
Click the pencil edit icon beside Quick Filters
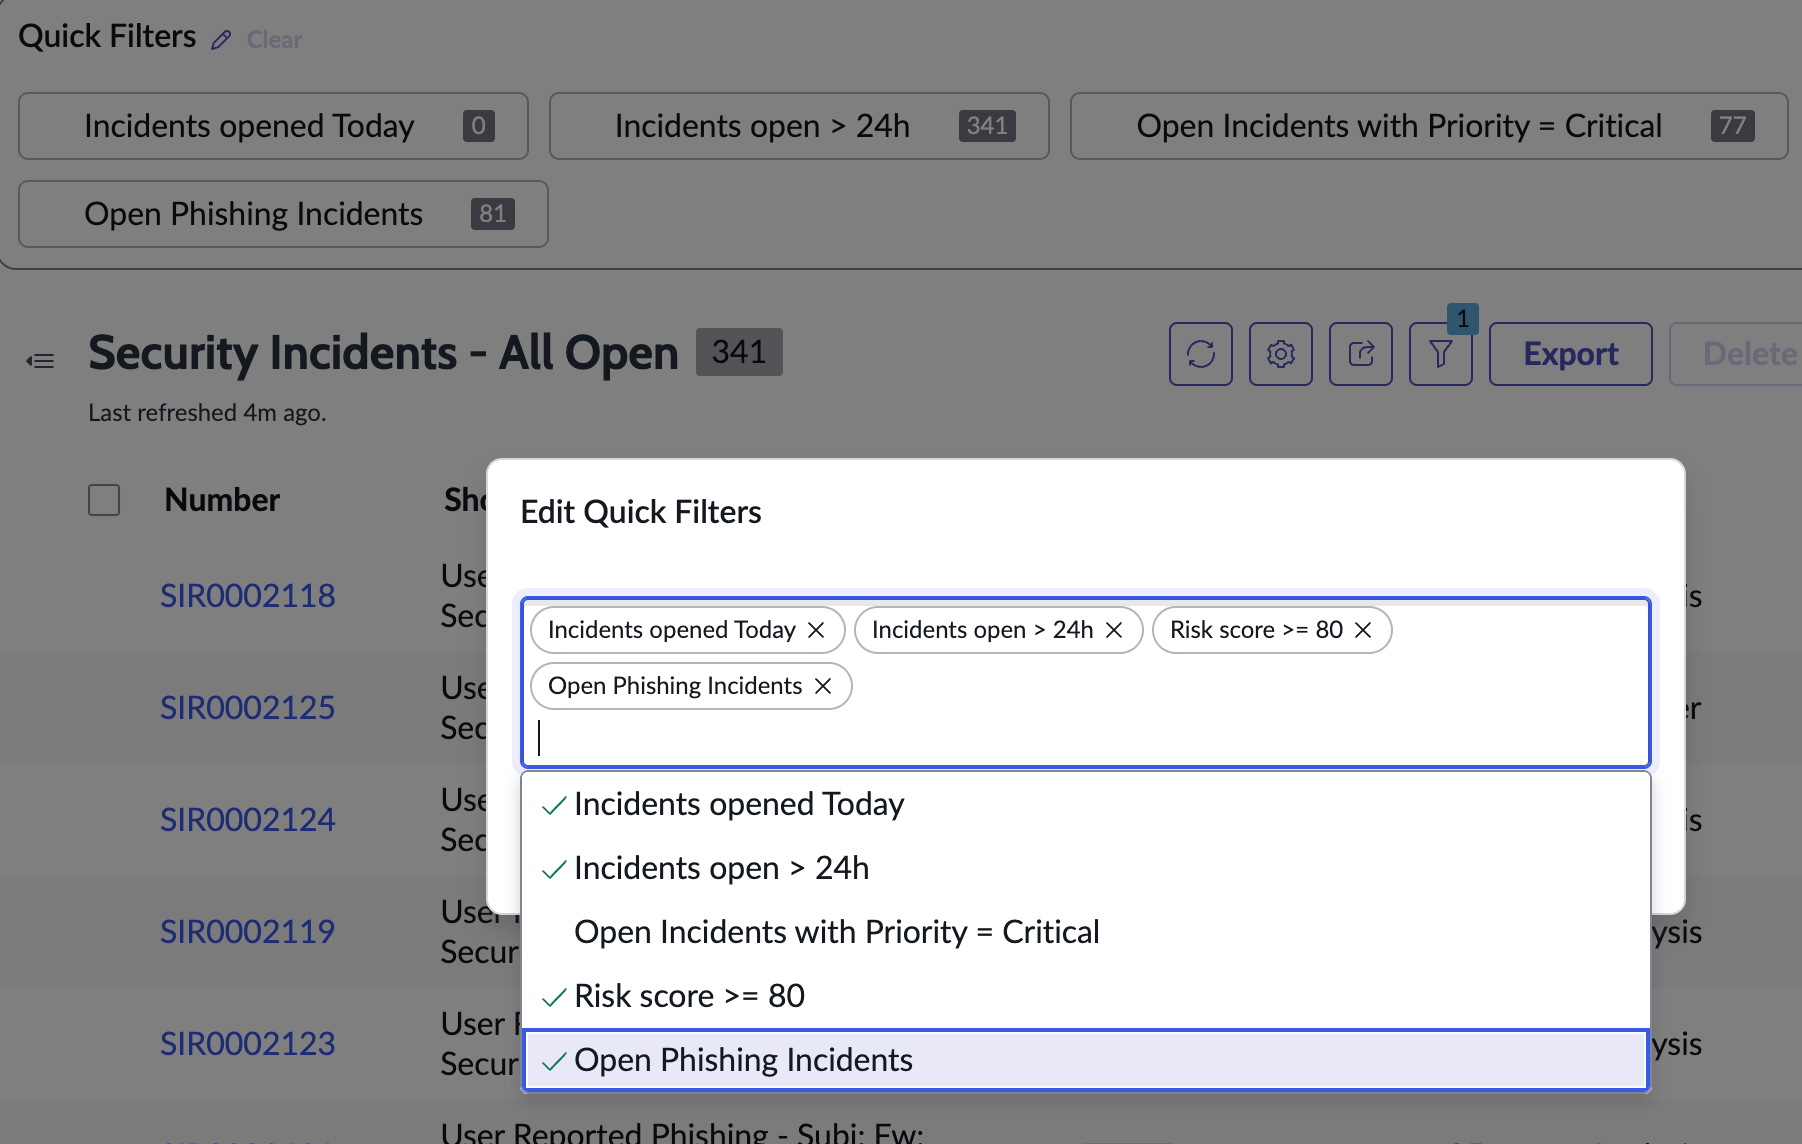221,40
